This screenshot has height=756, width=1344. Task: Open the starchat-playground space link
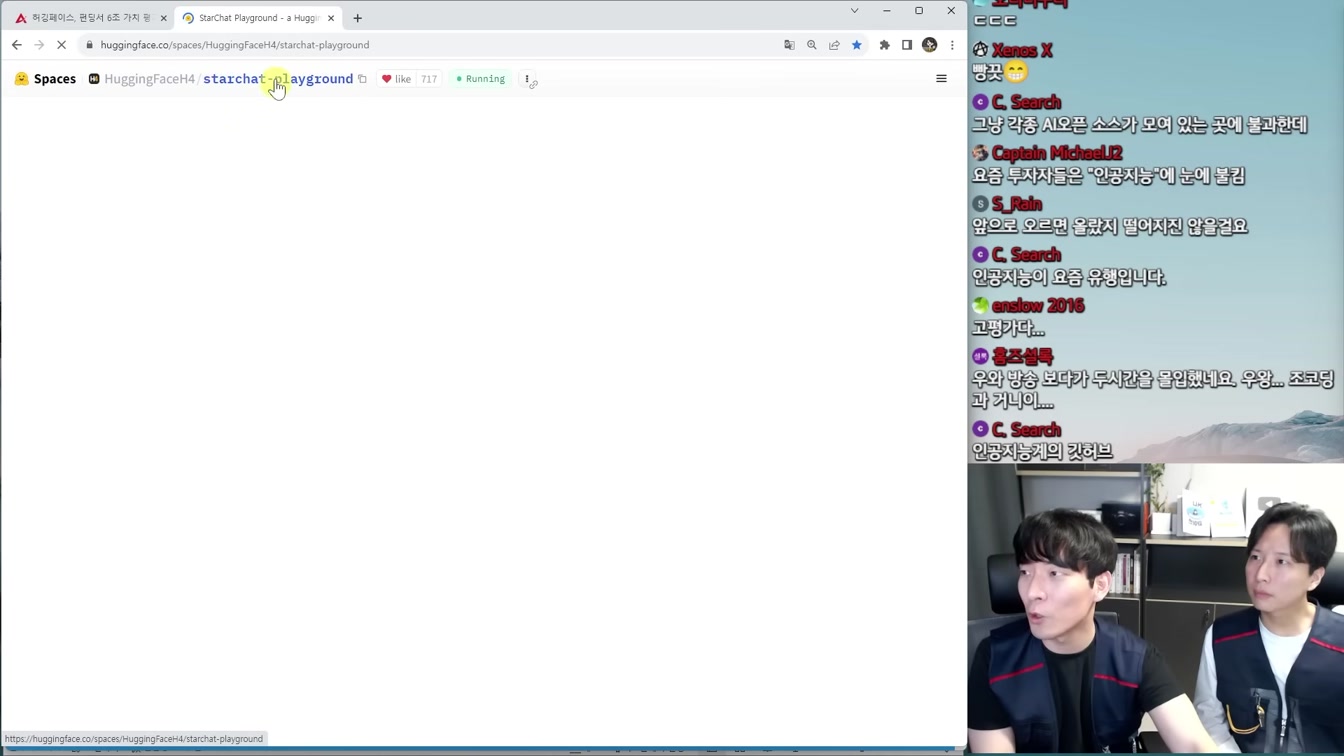coord(278,79)
